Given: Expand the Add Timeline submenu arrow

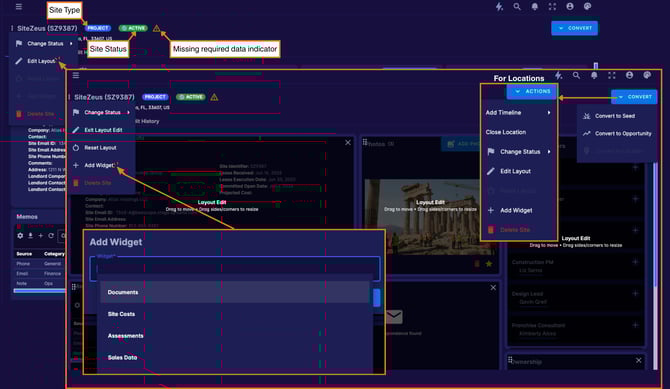Looking at the screenshot, I should [549, 113].
